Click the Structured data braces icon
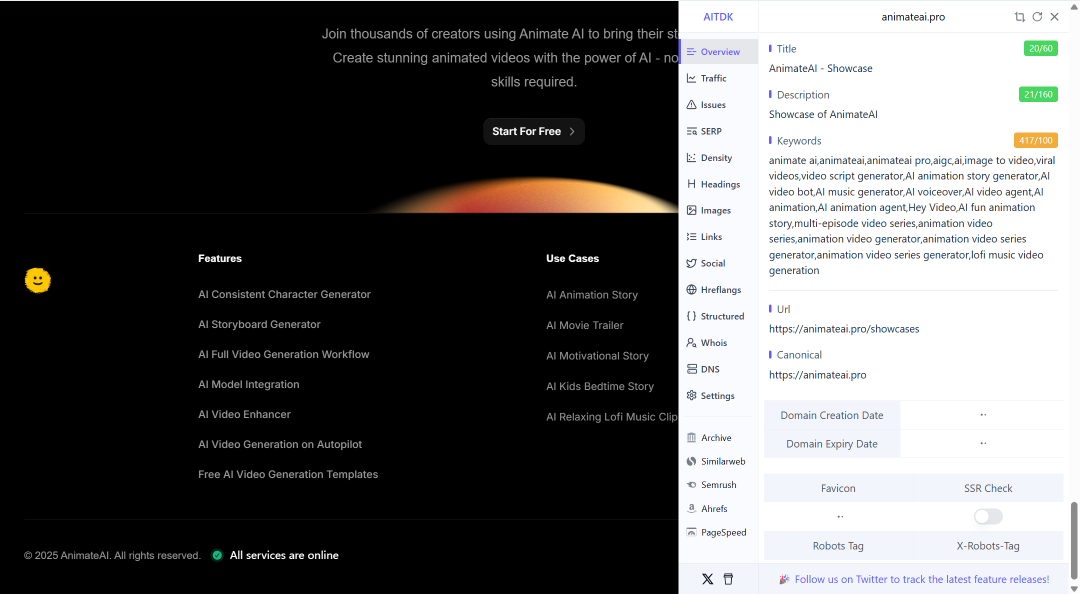Viewport: 1080px width, 594px height. [x=692, y=316]
